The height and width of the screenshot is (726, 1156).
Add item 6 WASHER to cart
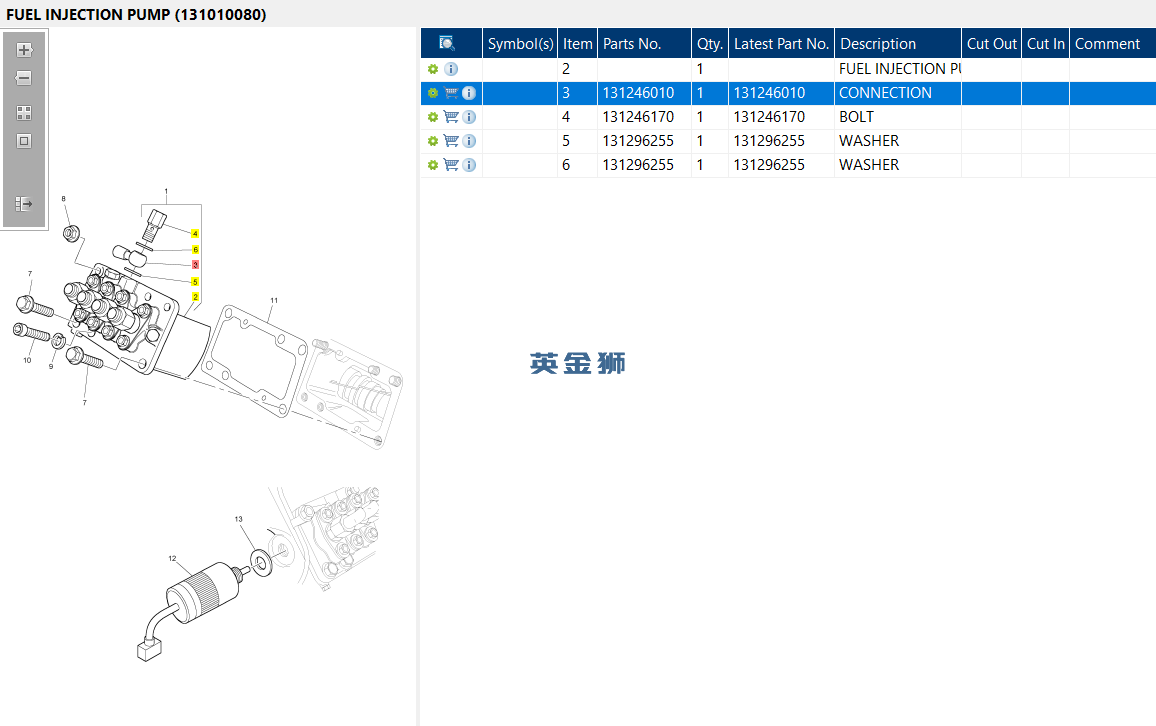[x=451, y=165]
